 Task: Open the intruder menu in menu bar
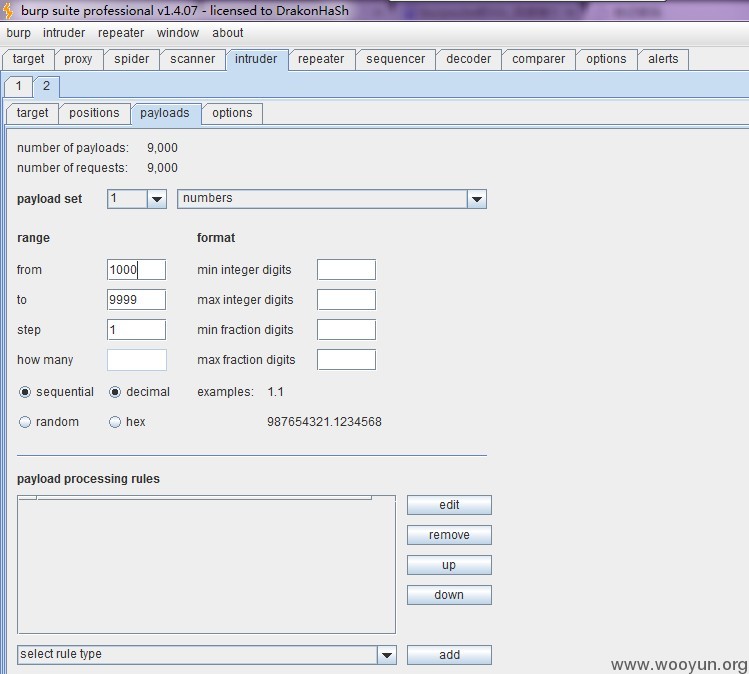[x=64, y=33]
